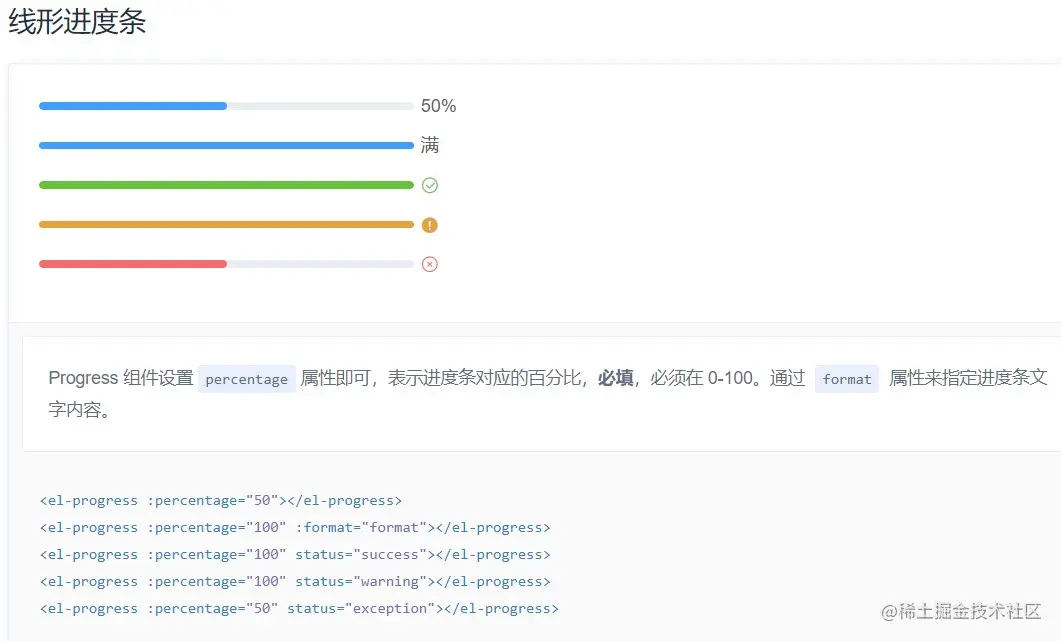Click the green success progress bar
Image resolution: width=1061 pixels, height=641 pixels.
(x=225, y=184)
